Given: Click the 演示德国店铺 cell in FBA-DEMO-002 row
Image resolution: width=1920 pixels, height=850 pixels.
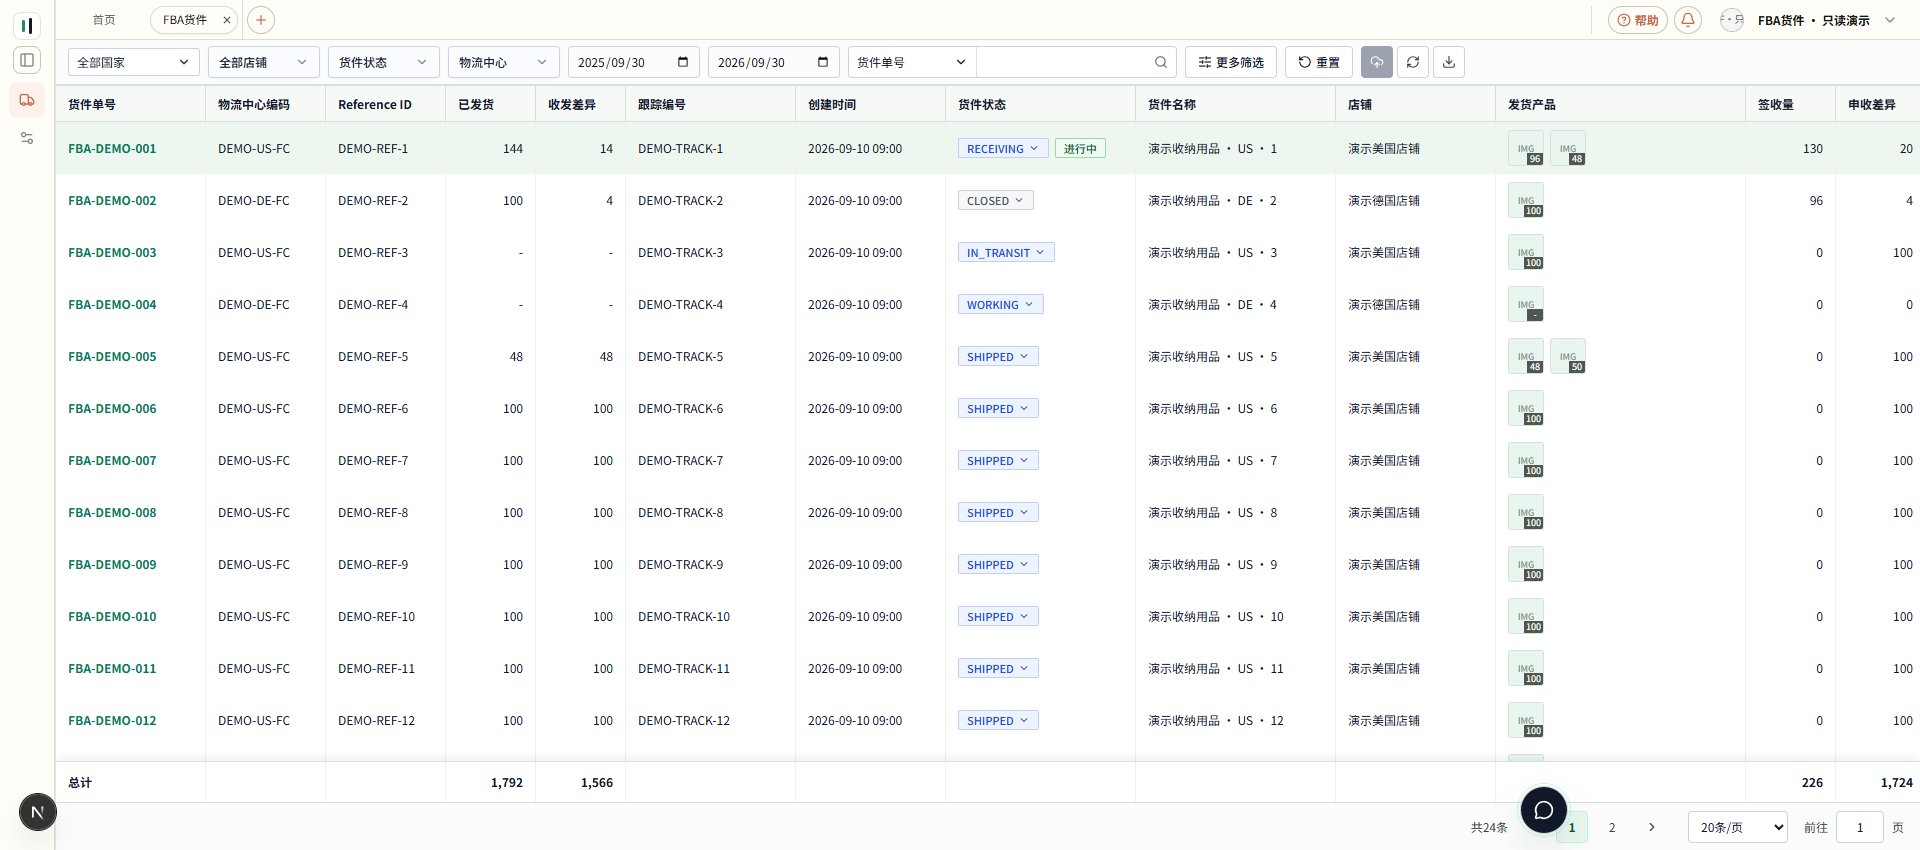Looking at the screenshot, I should (x=1384, y=200).
